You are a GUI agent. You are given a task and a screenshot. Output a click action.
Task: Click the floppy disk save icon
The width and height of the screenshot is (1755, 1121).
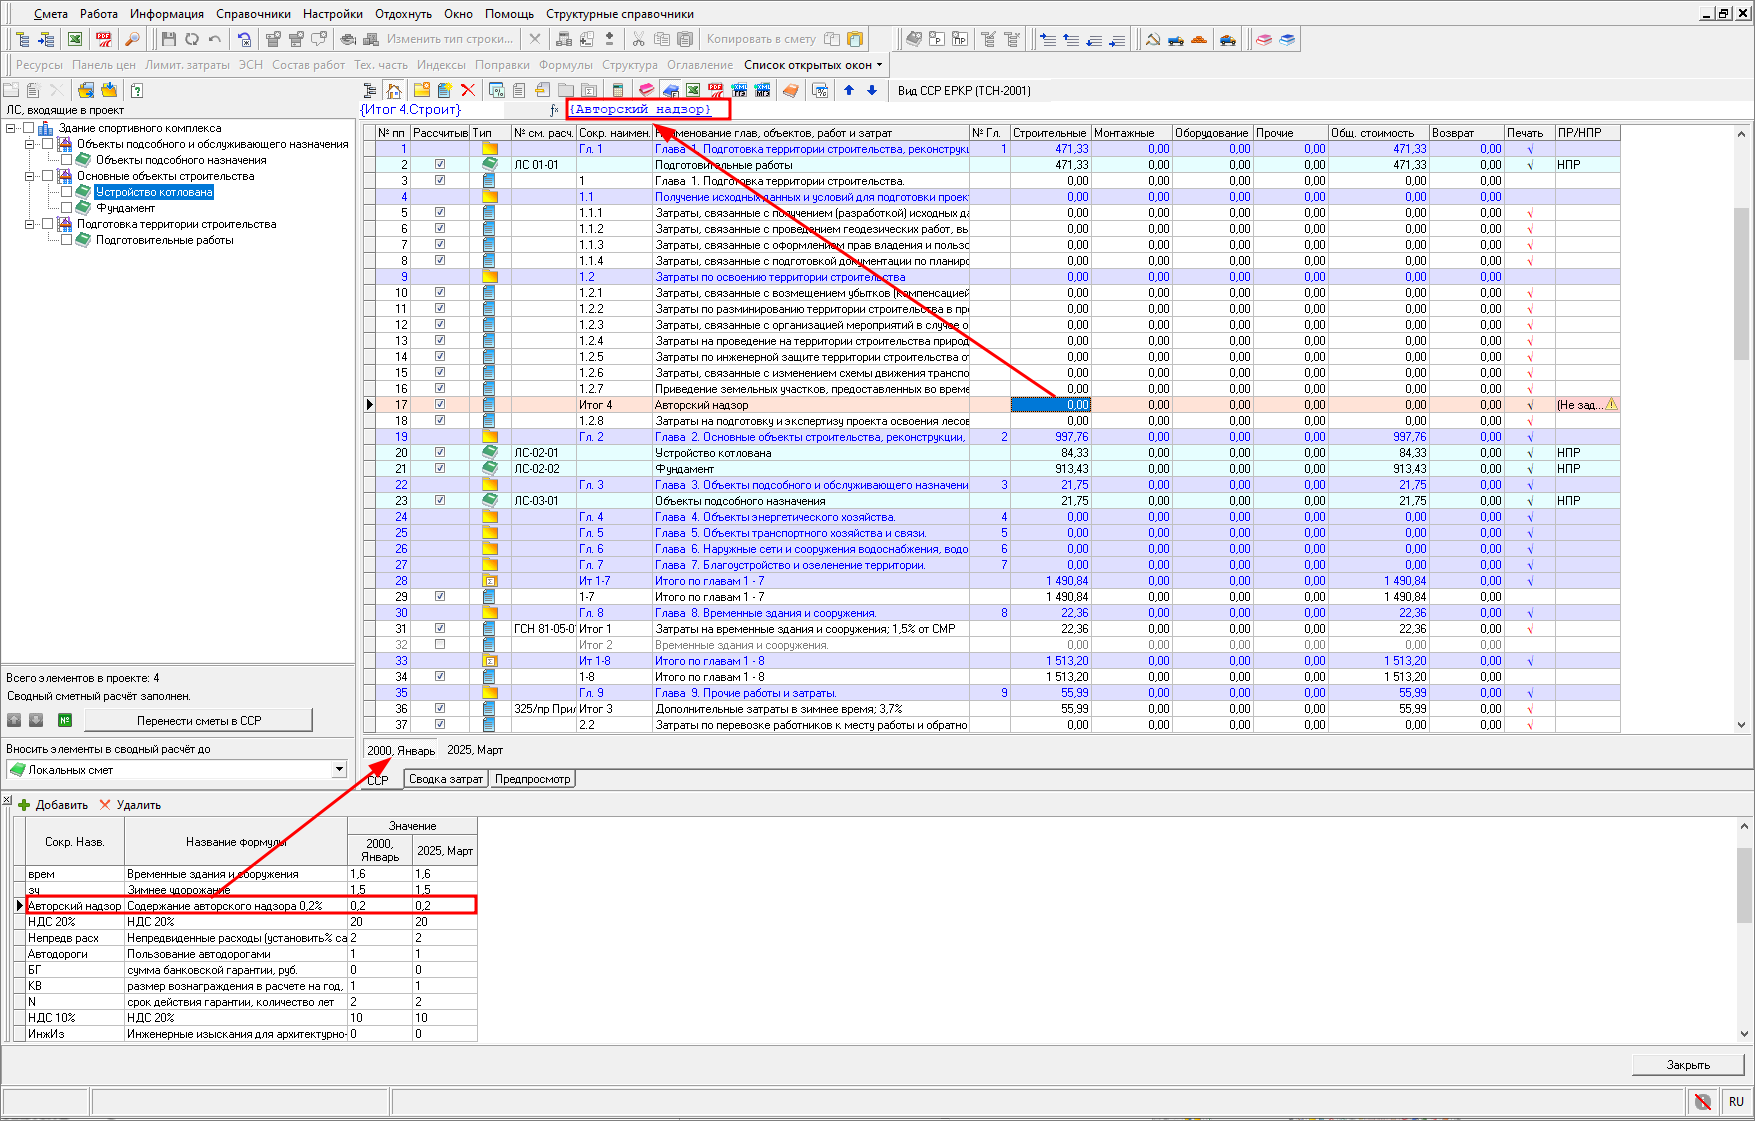tap(168, 39)
